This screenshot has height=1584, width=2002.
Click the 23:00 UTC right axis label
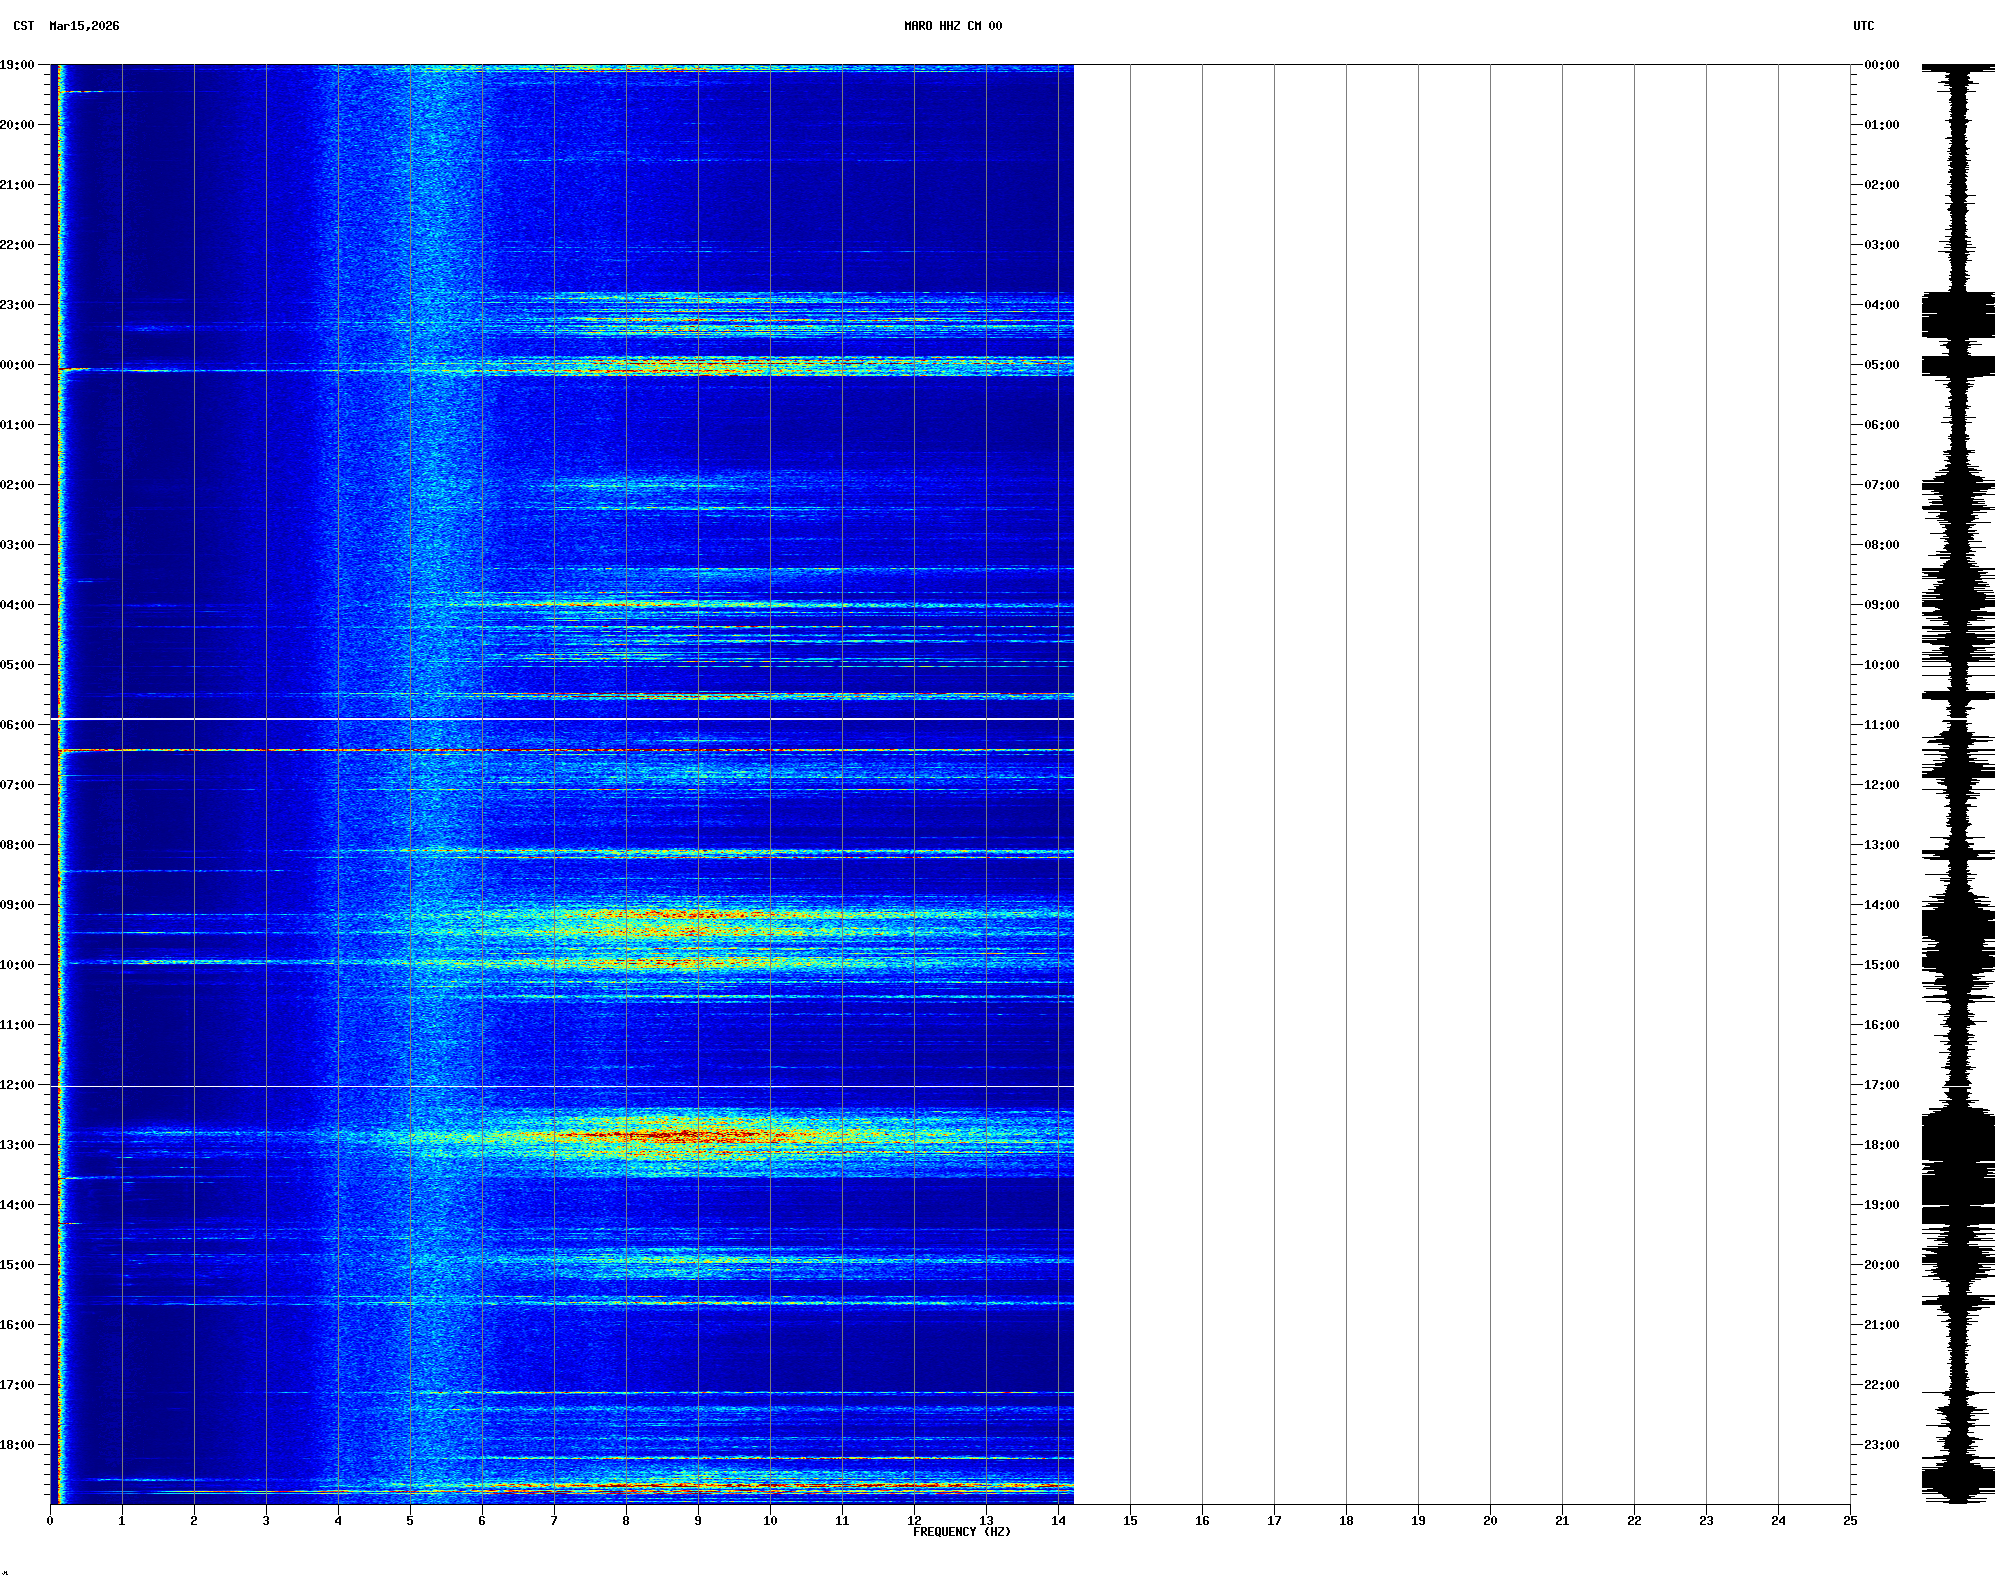coord(1881,1445)
